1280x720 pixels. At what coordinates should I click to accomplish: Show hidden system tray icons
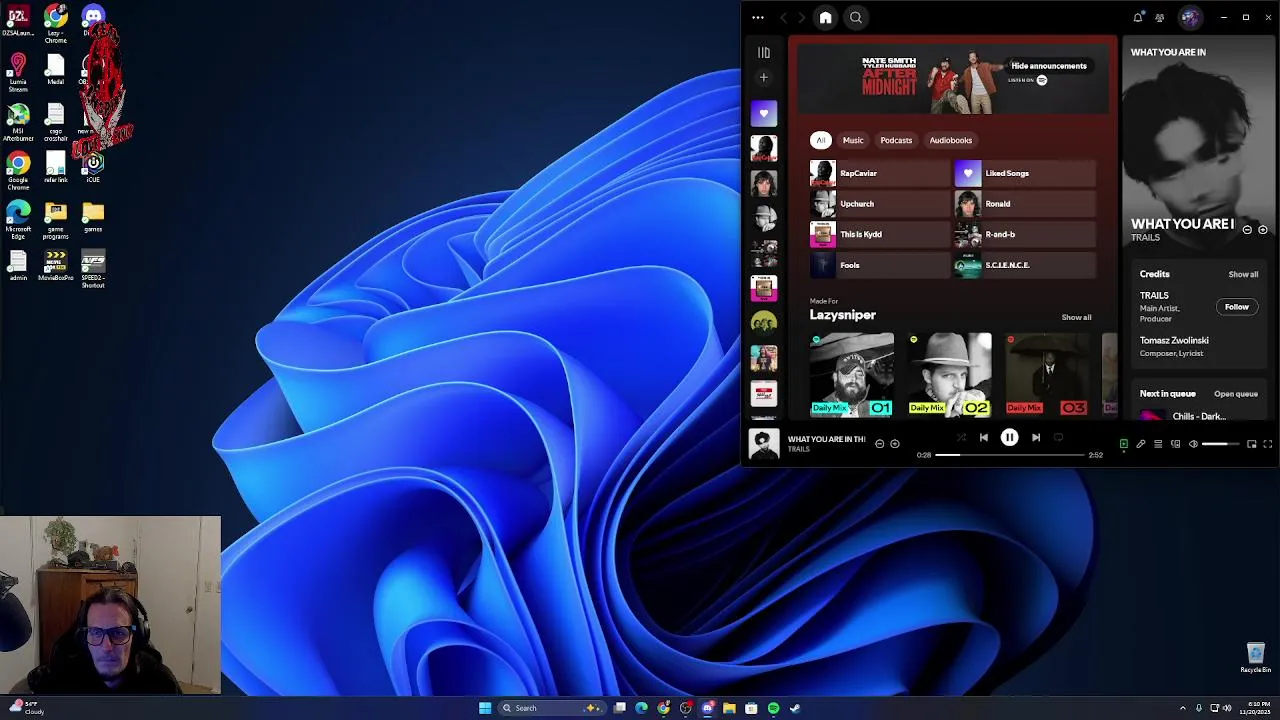(x=1183, y=708)
